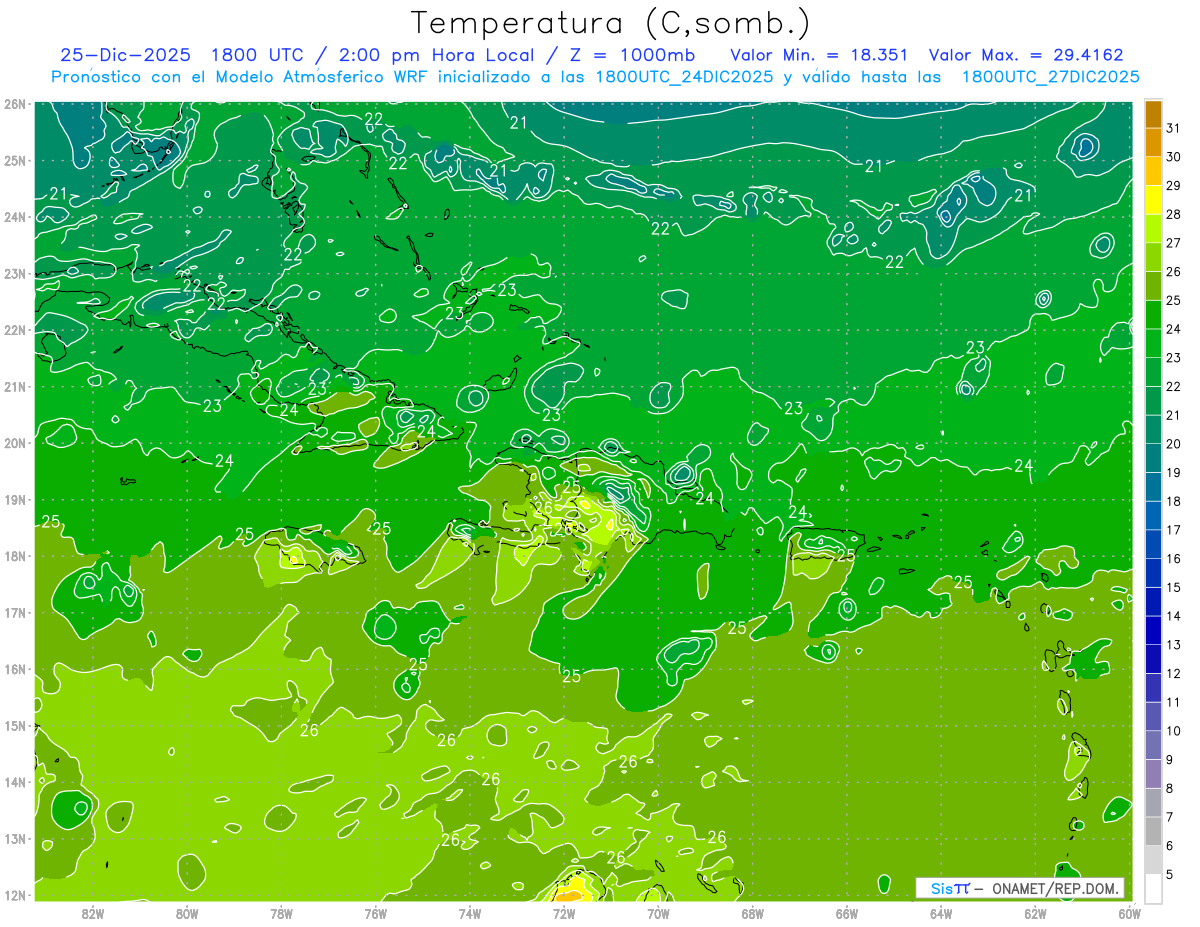
Task: Pick the yellow legend swatch between 28 and 29
Action: point(1153,200)
